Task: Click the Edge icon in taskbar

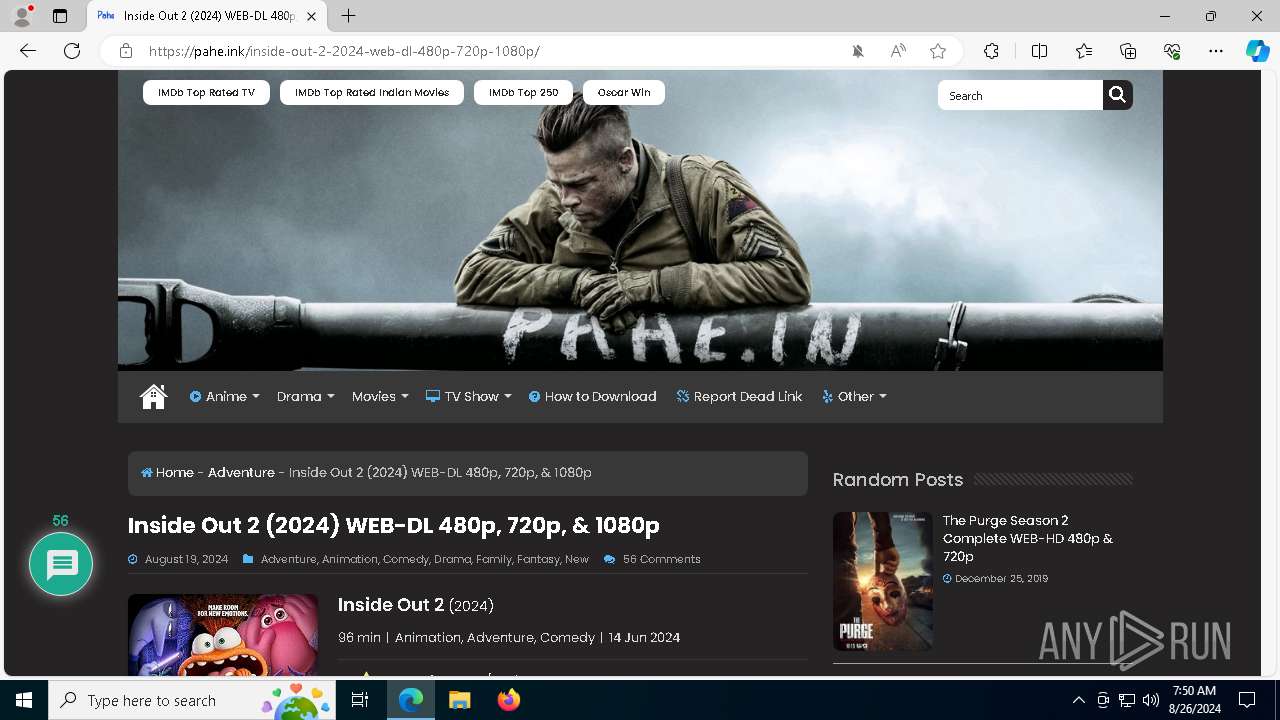Action: tap(411, 700)
